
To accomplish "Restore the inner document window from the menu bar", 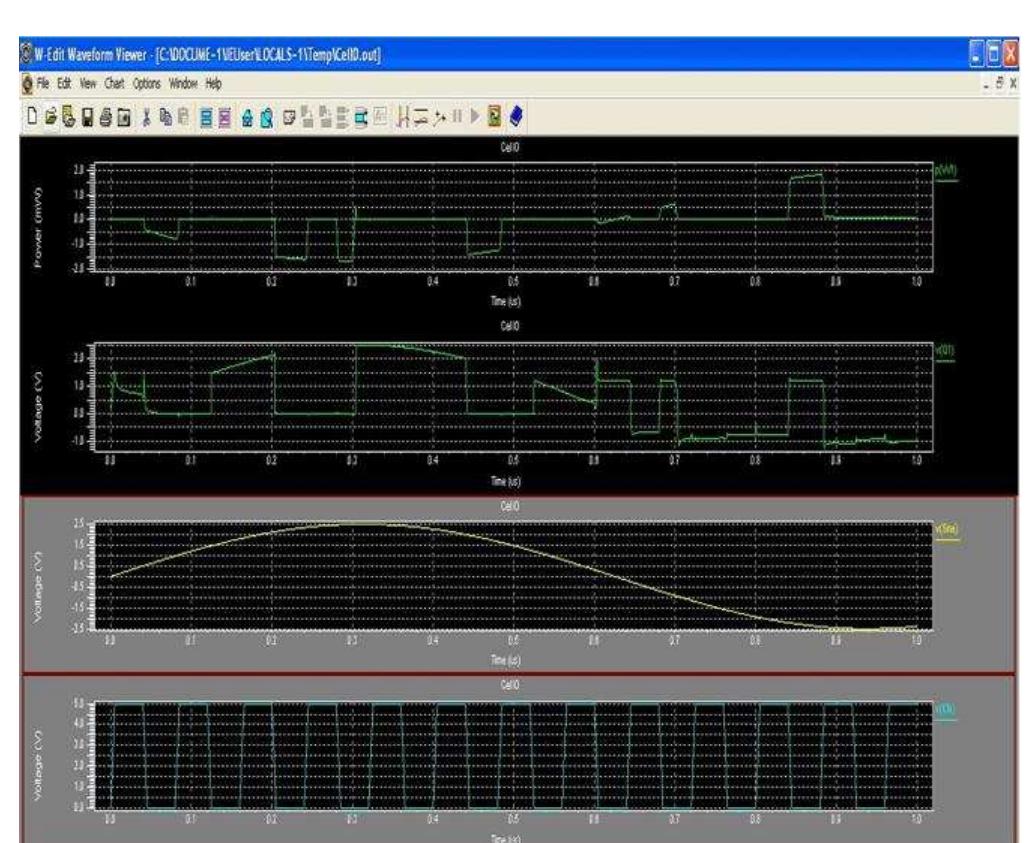I will click(x=999, y=83).
